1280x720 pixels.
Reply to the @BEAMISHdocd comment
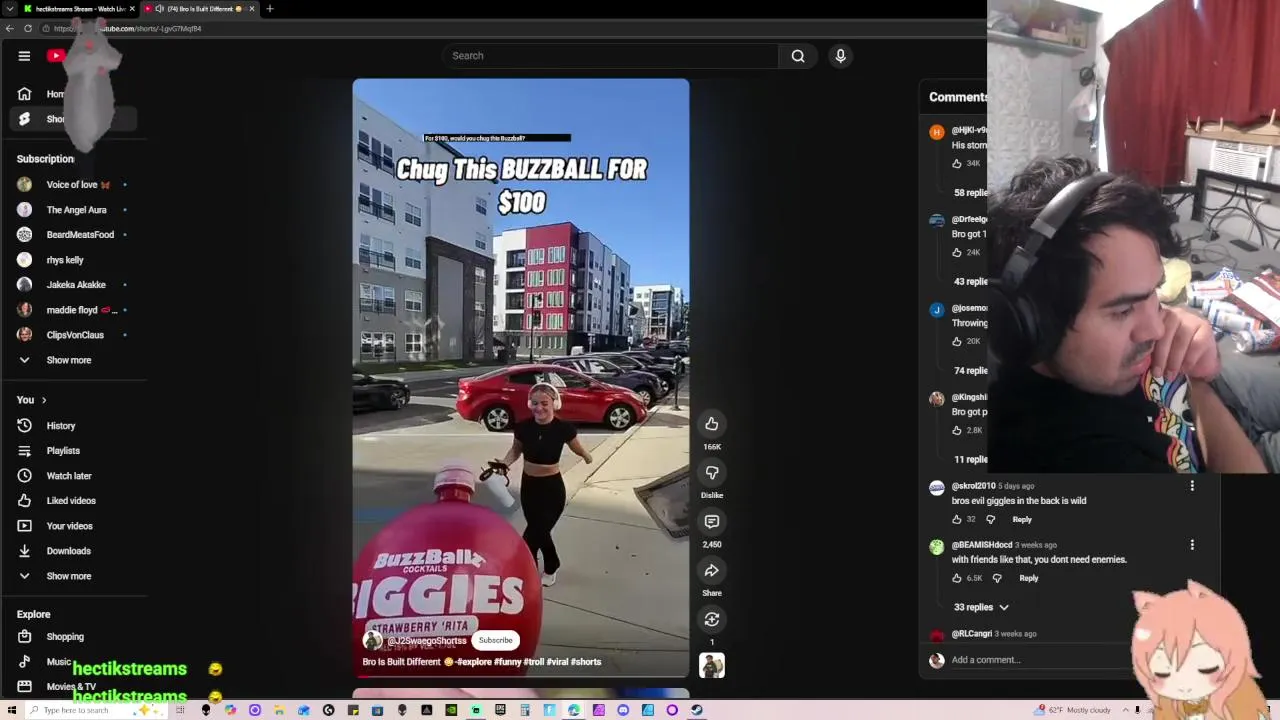[x=1028, y=578]
